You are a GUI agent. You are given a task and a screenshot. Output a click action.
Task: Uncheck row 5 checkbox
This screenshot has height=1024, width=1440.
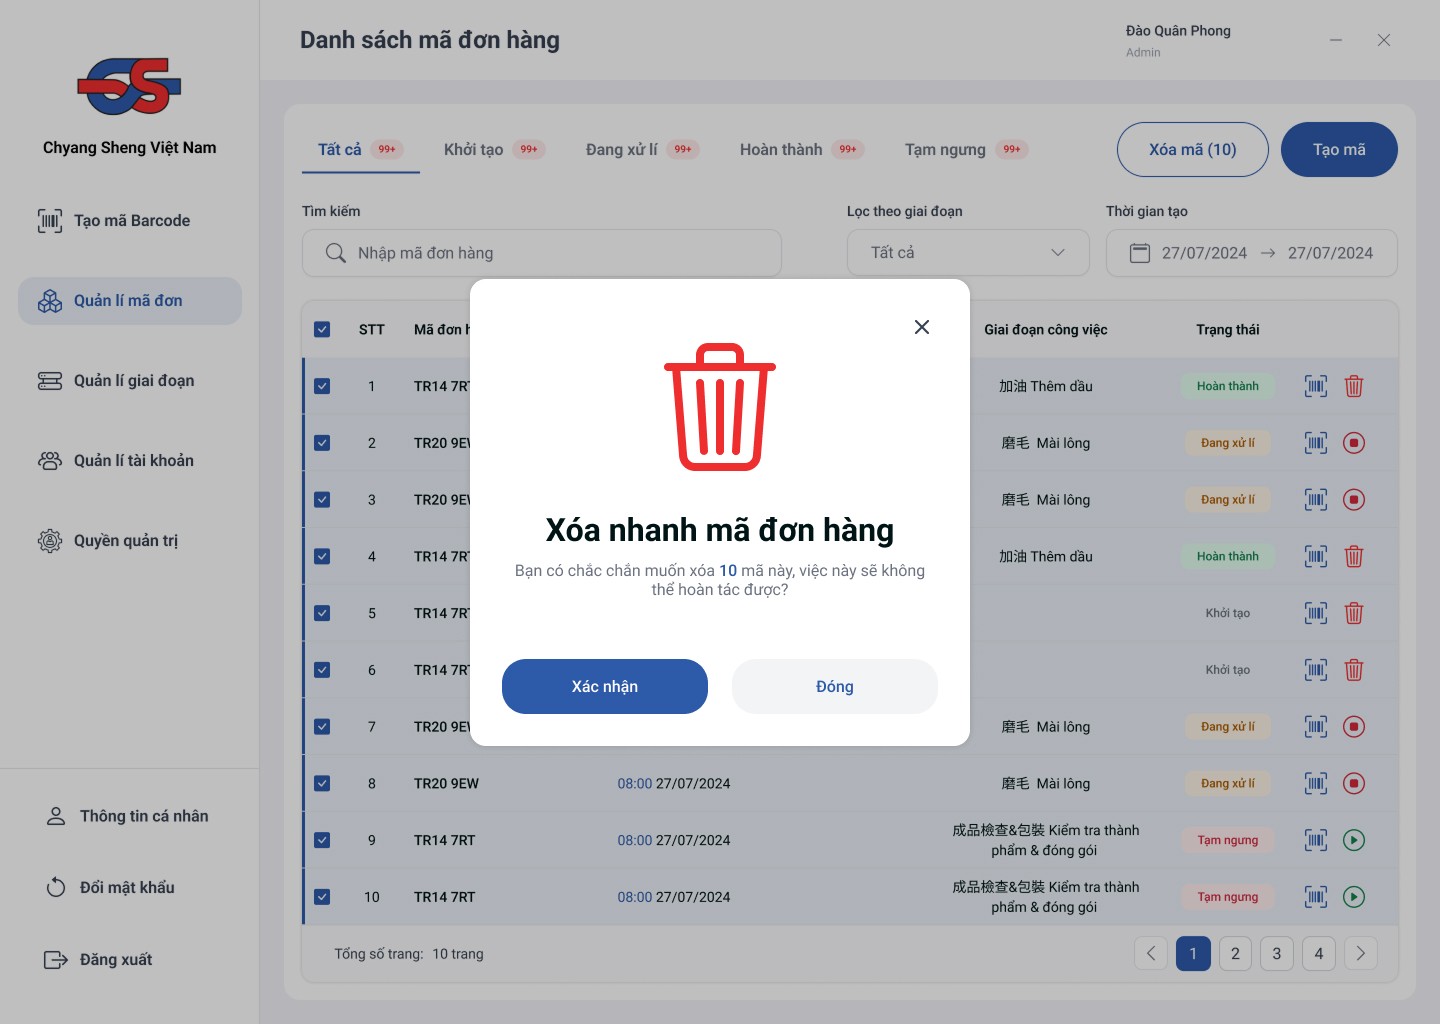(x=322, y=613)
